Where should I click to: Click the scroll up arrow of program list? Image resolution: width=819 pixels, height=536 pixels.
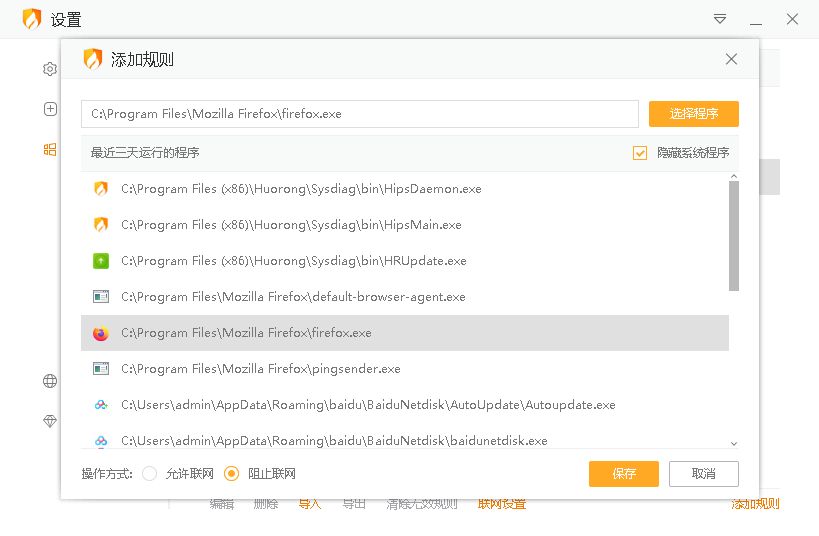(734, 177)
